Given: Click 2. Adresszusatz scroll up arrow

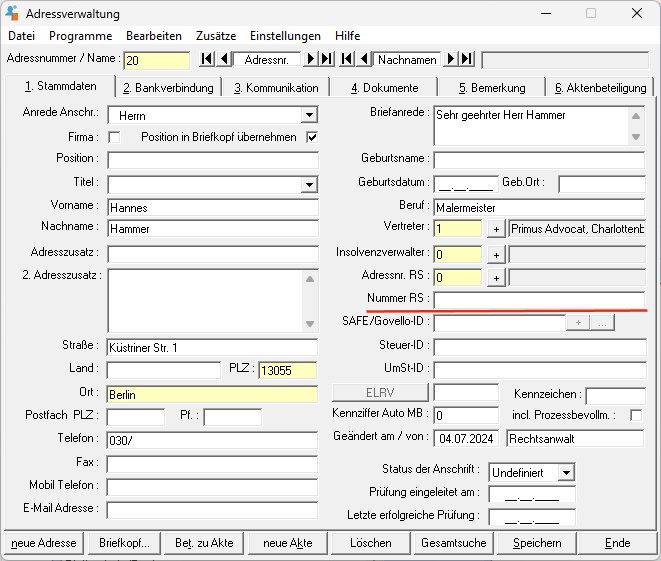Looking at the screenshot, I should [310, 279].
